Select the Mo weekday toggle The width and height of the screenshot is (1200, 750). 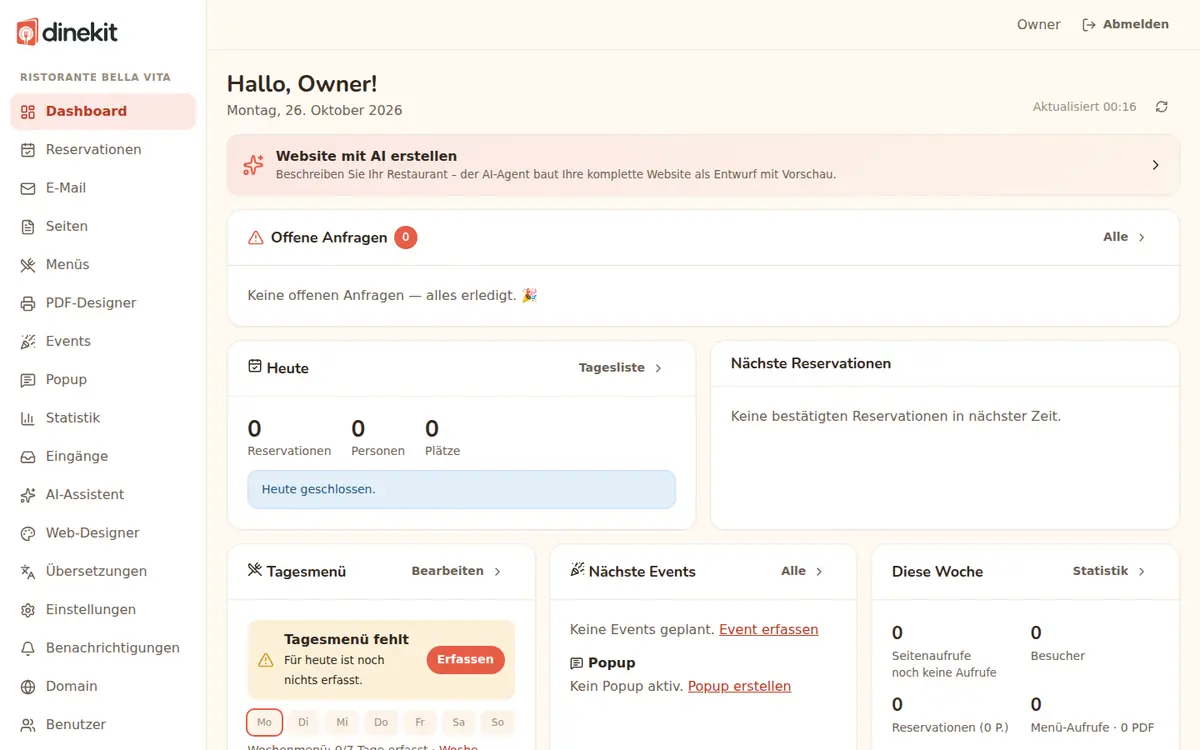click(x=264, y=722)
